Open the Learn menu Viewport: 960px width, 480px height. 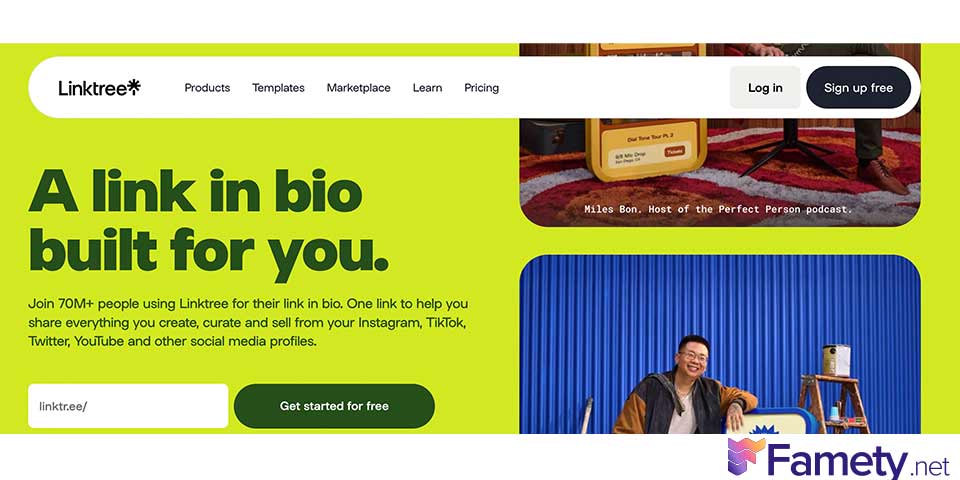(427, 88)
